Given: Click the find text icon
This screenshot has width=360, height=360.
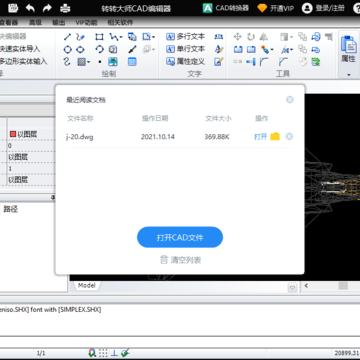Looking at the screenshot, I should tap(219, 37).
